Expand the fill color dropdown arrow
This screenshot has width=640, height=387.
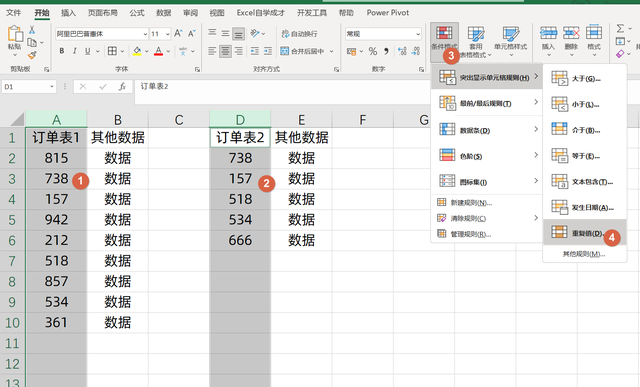click(147, 51)
